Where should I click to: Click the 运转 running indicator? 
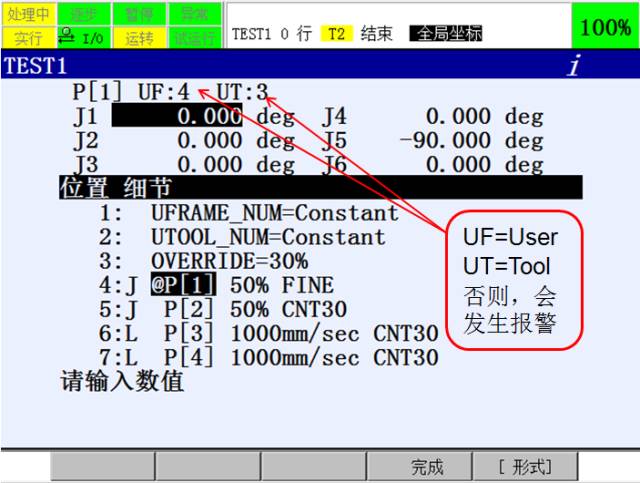pyautogui.click(x=139, y=38)
